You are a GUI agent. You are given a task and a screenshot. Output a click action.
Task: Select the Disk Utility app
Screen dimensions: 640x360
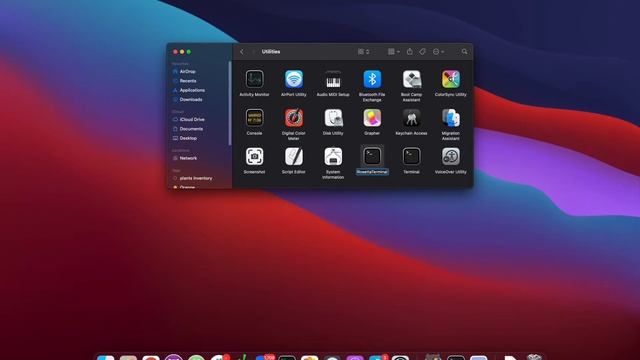[333, 118]
